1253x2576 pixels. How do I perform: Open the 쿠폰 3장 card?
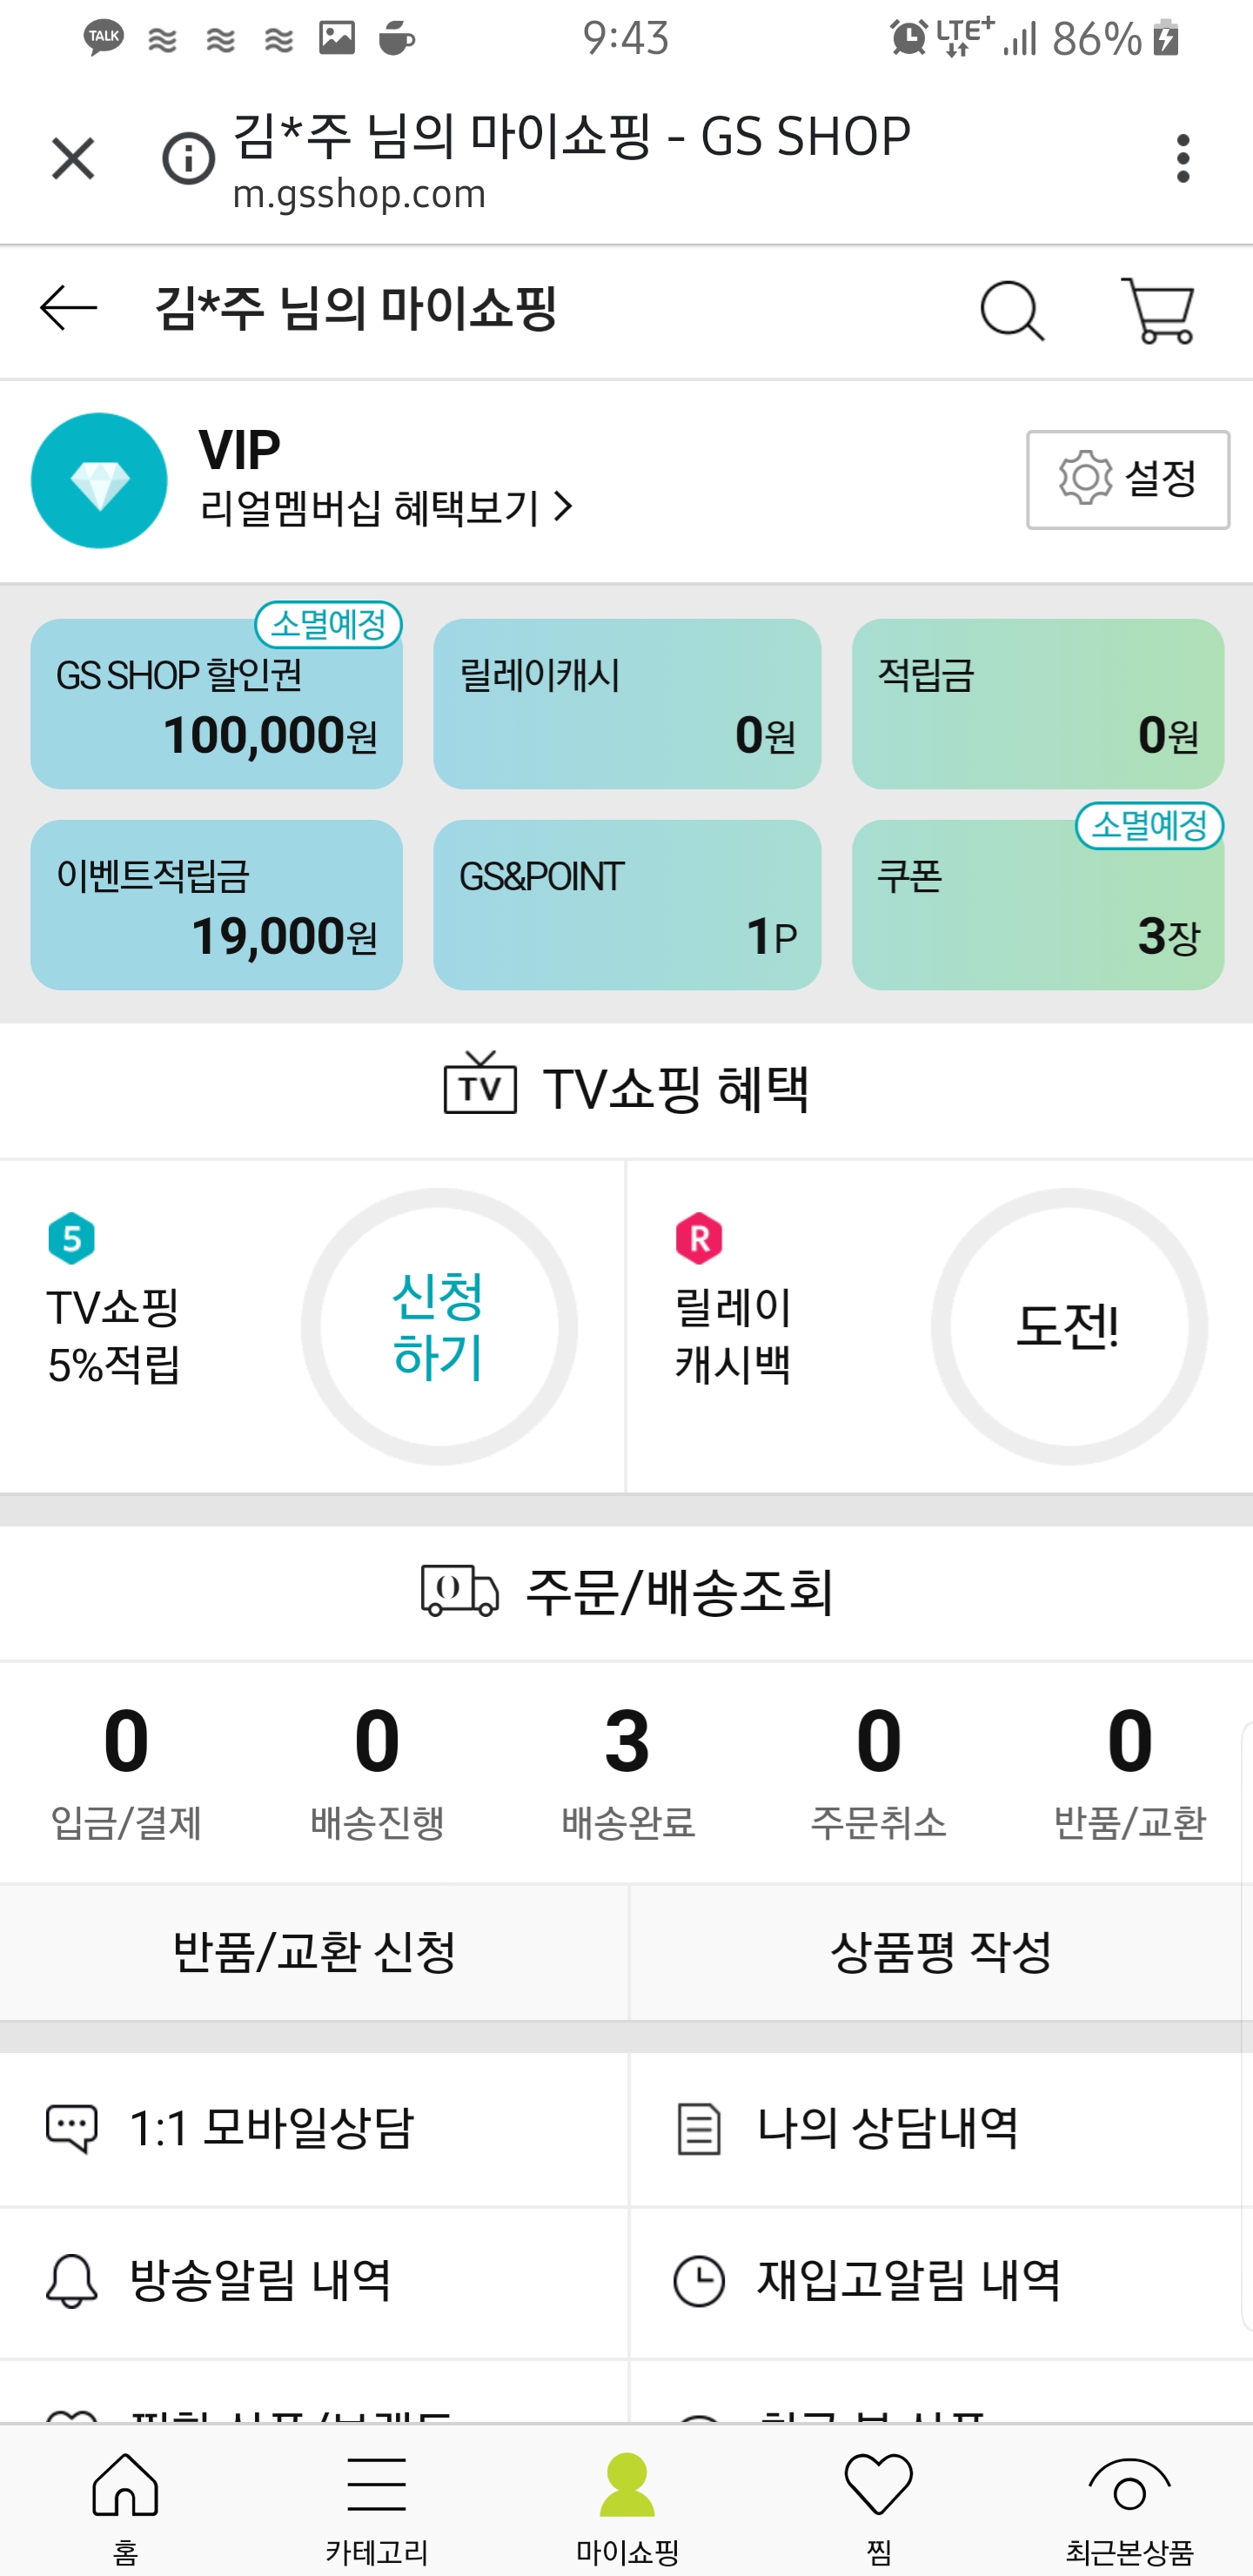(x=1037, y=905)
